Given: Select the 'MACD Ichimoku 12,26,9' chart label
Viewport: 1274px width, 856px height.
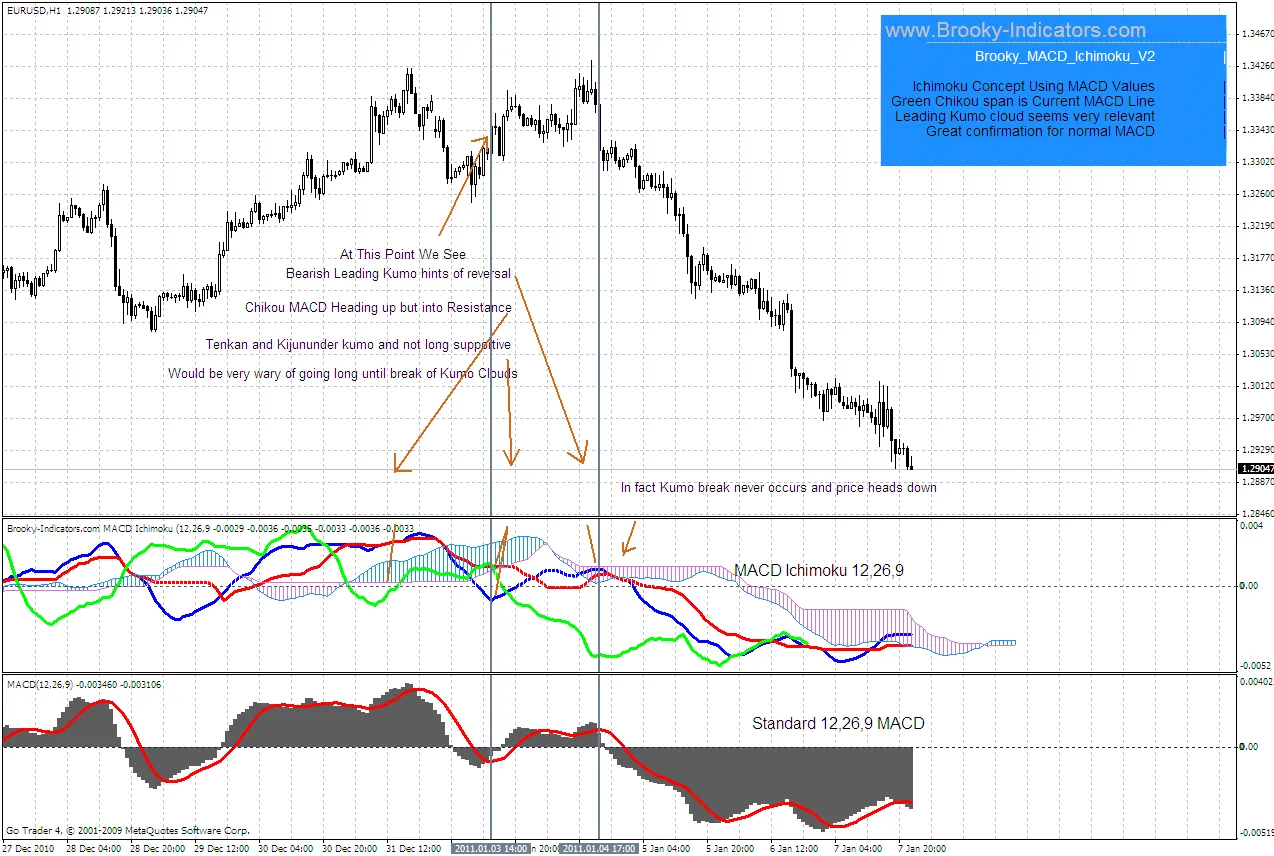Looking at the screenshot, I should click(818, 570).
